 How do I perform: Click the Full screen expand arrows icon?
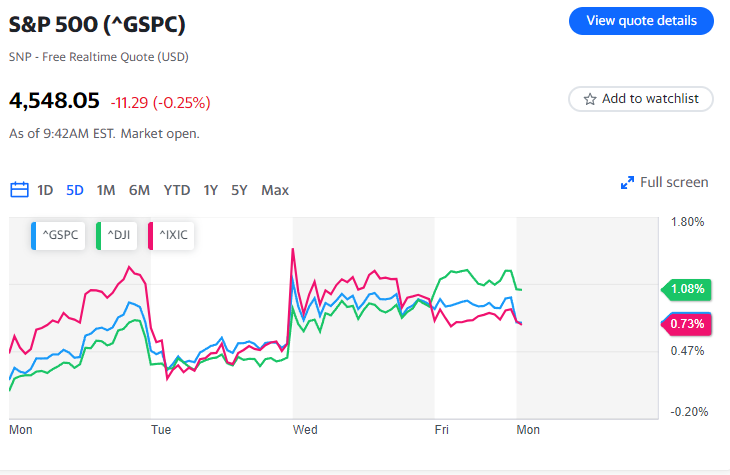pyautogui.click(x=627, y=182)
